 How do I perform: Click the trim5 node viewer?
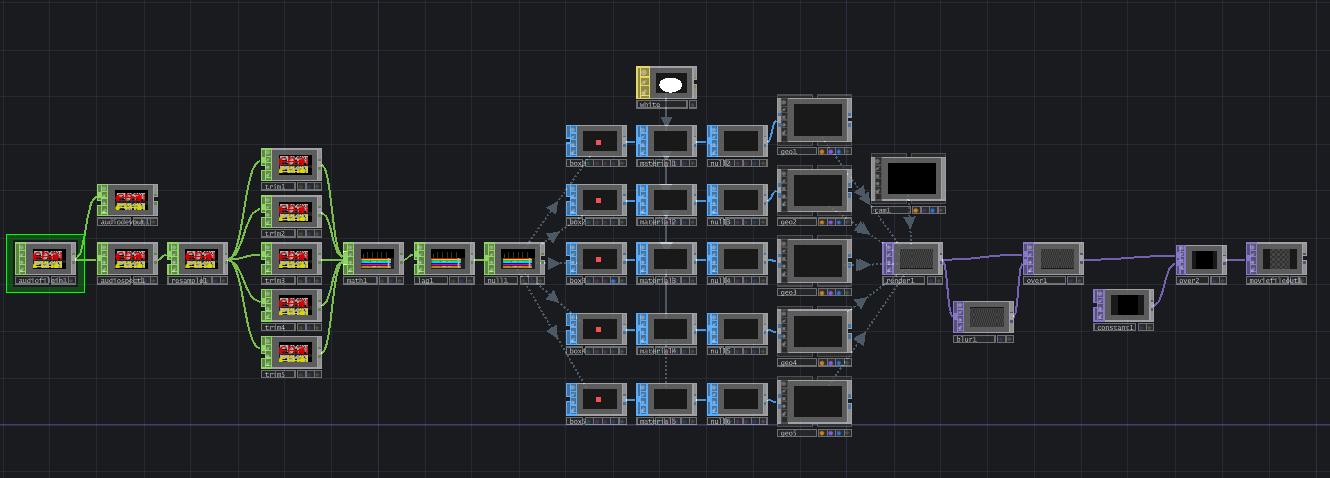(x=294, y=353)
